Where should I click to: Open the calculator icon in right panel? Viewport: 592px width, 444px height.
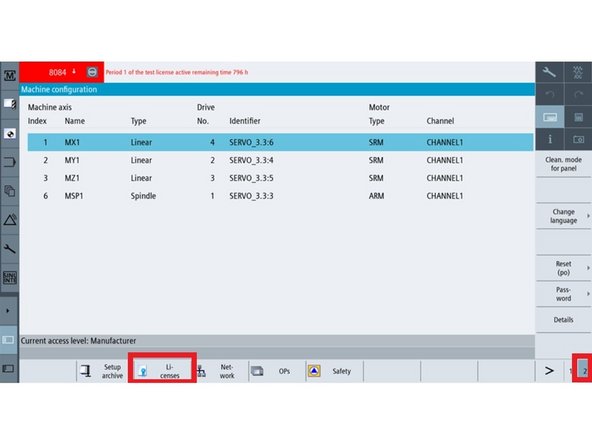578,117
